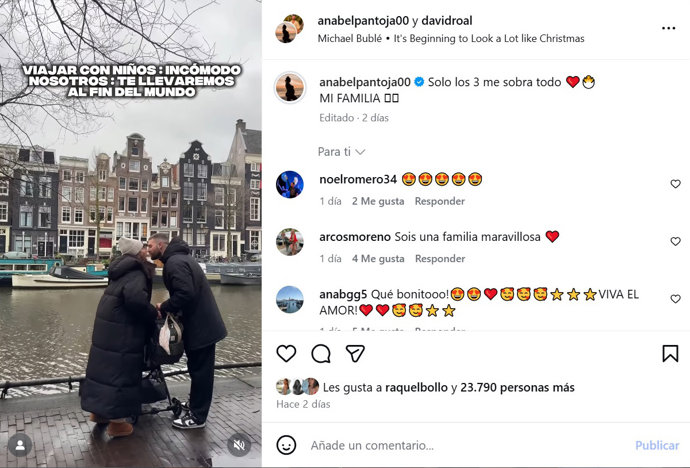View likes on arcosmoreno's comment
690x468 pixels.
point(378,259)
